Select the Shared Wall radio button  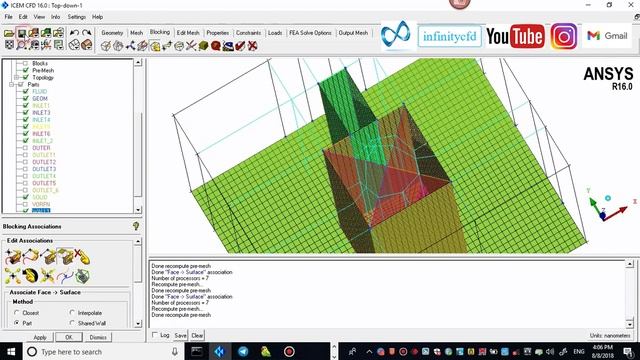coord(72,323)
